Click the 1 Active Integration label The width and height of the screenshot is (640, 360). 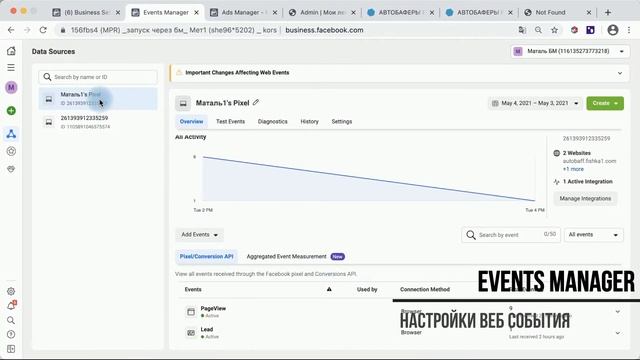(x=587, y=182)
